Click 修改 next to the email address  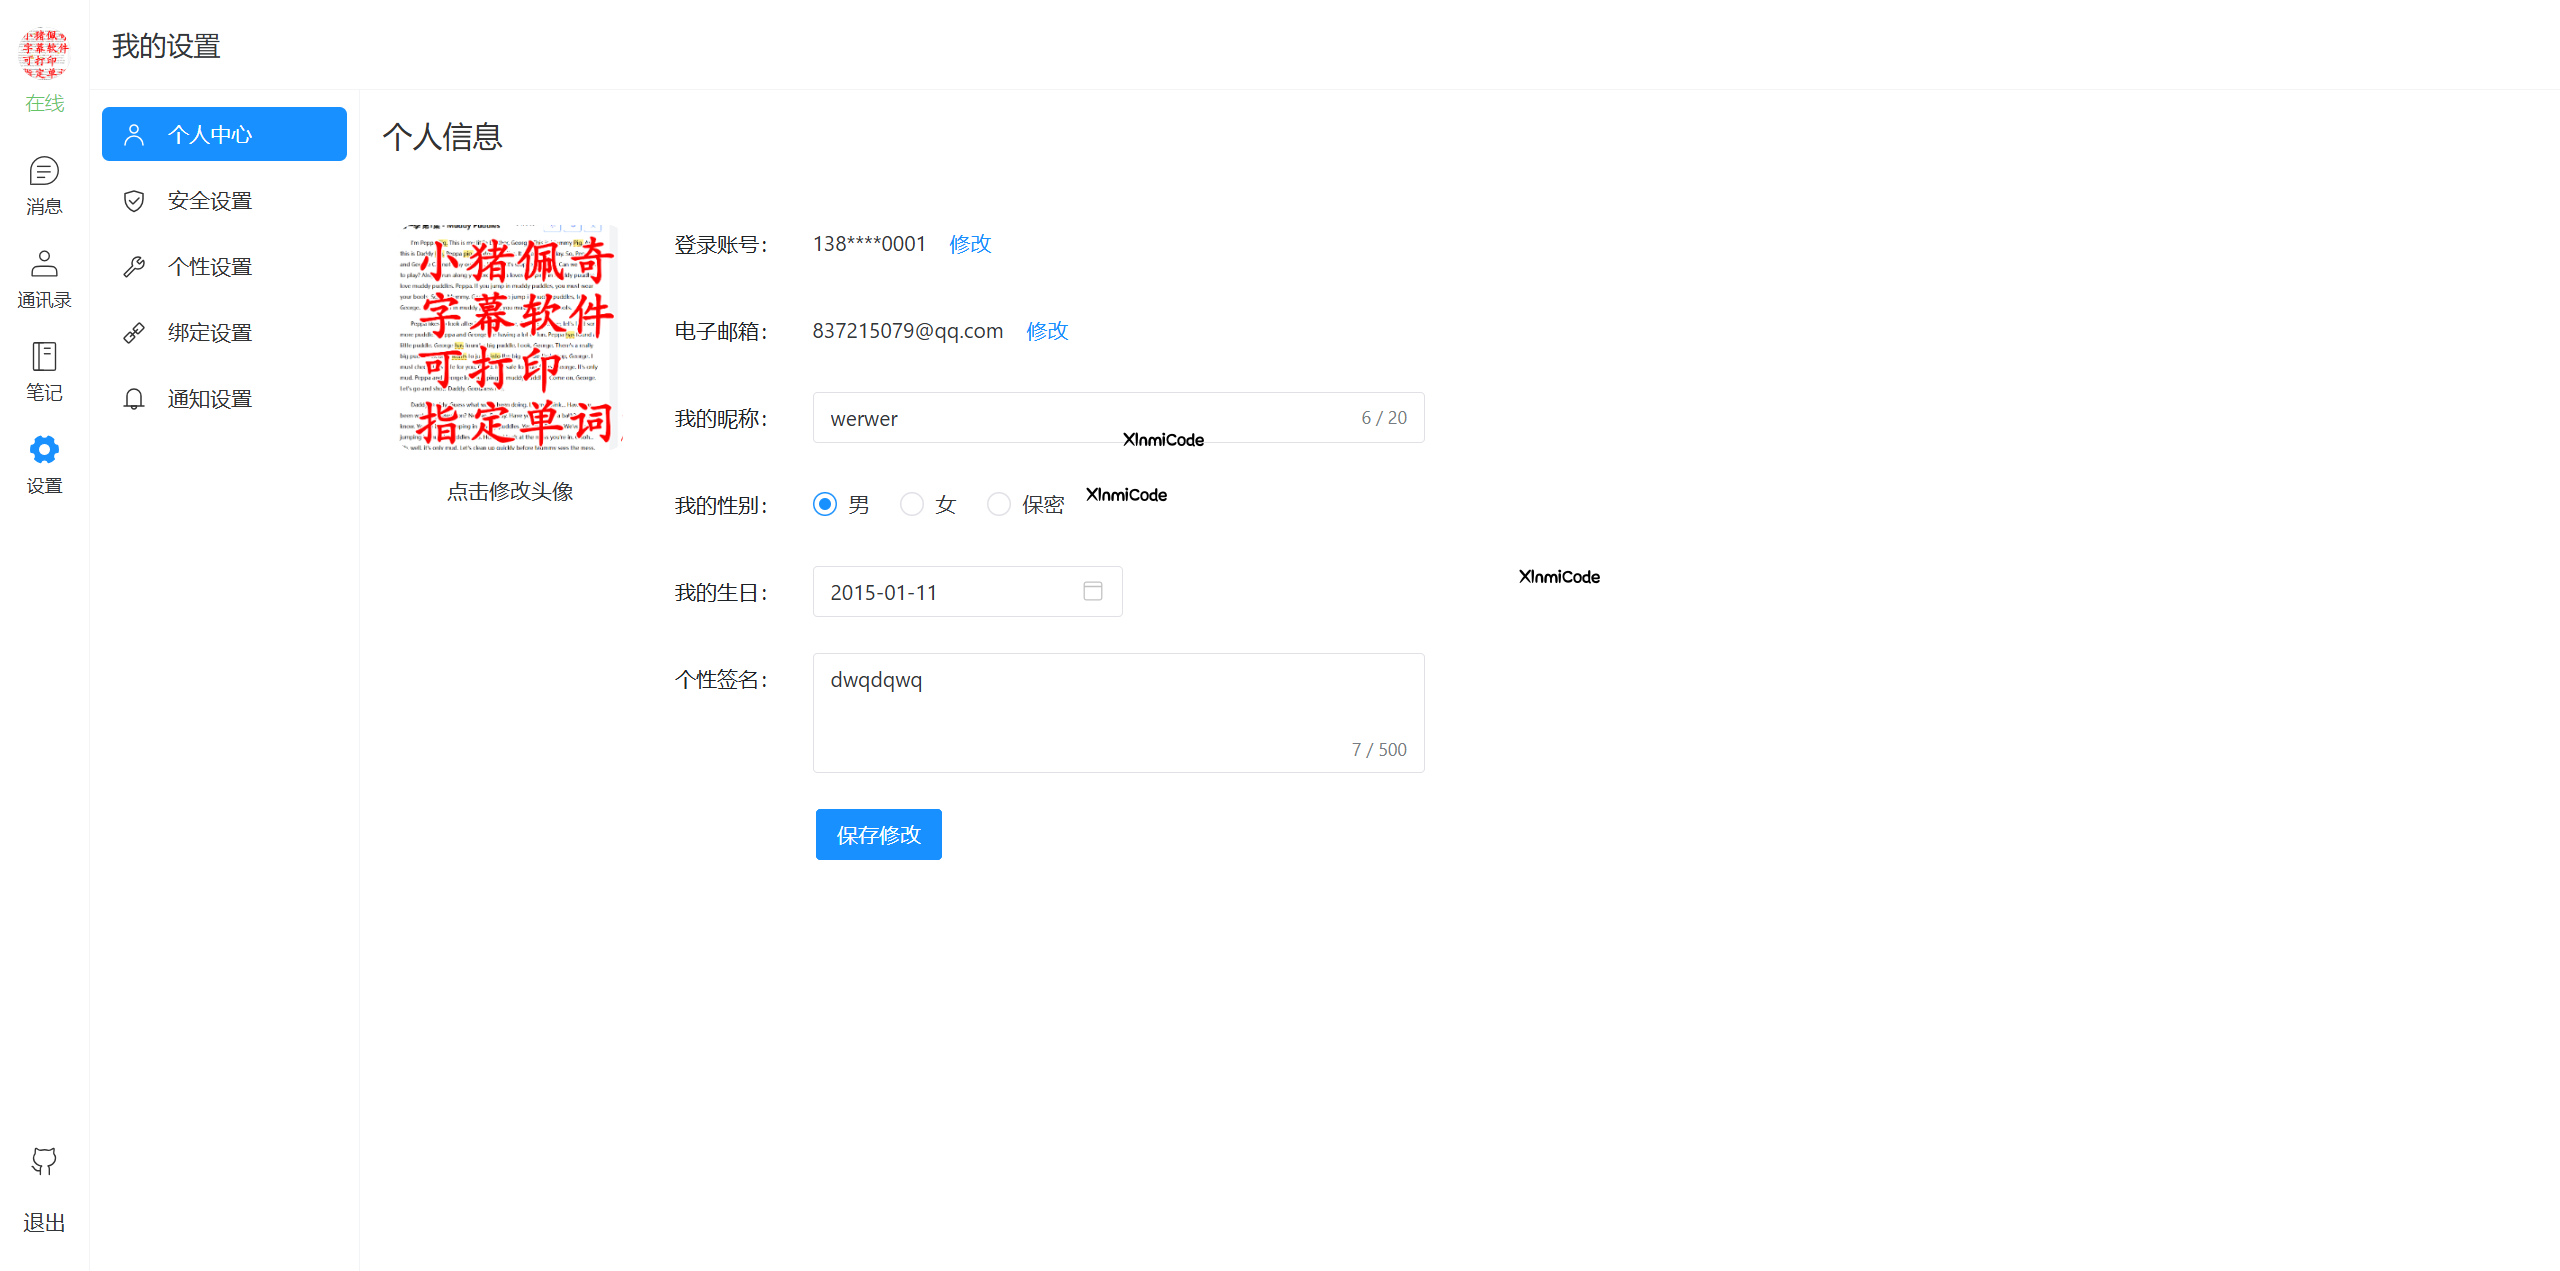[x=1046, y=330]
